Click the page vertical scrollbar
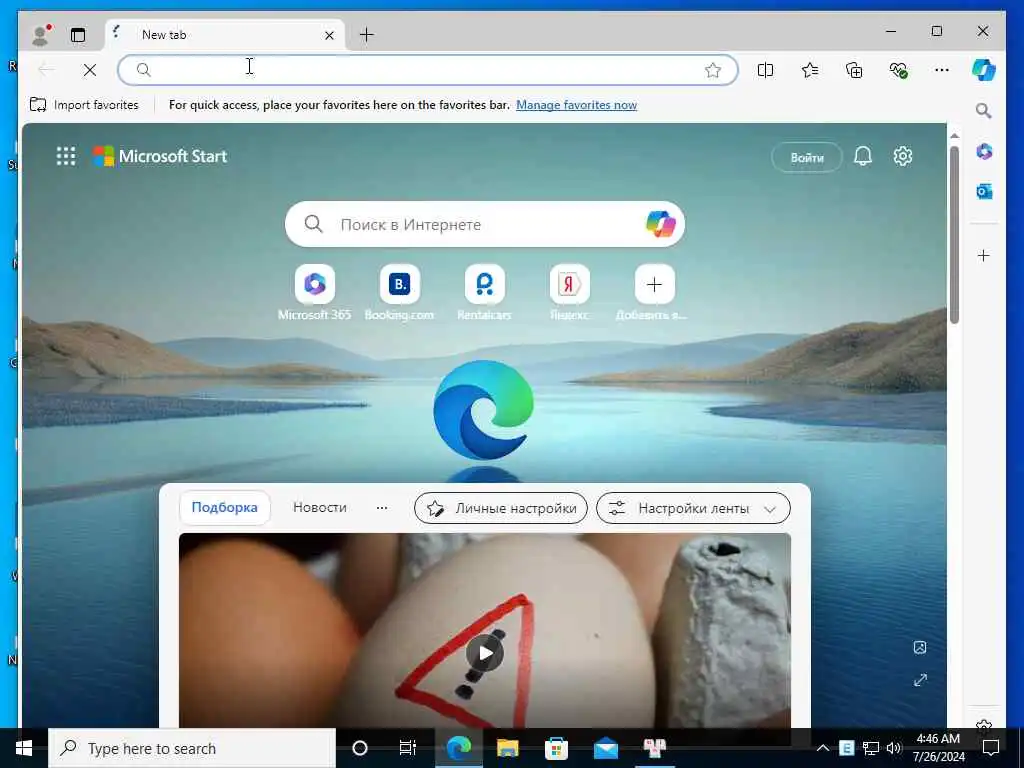1024x768 pixels. tap(954, 235)
